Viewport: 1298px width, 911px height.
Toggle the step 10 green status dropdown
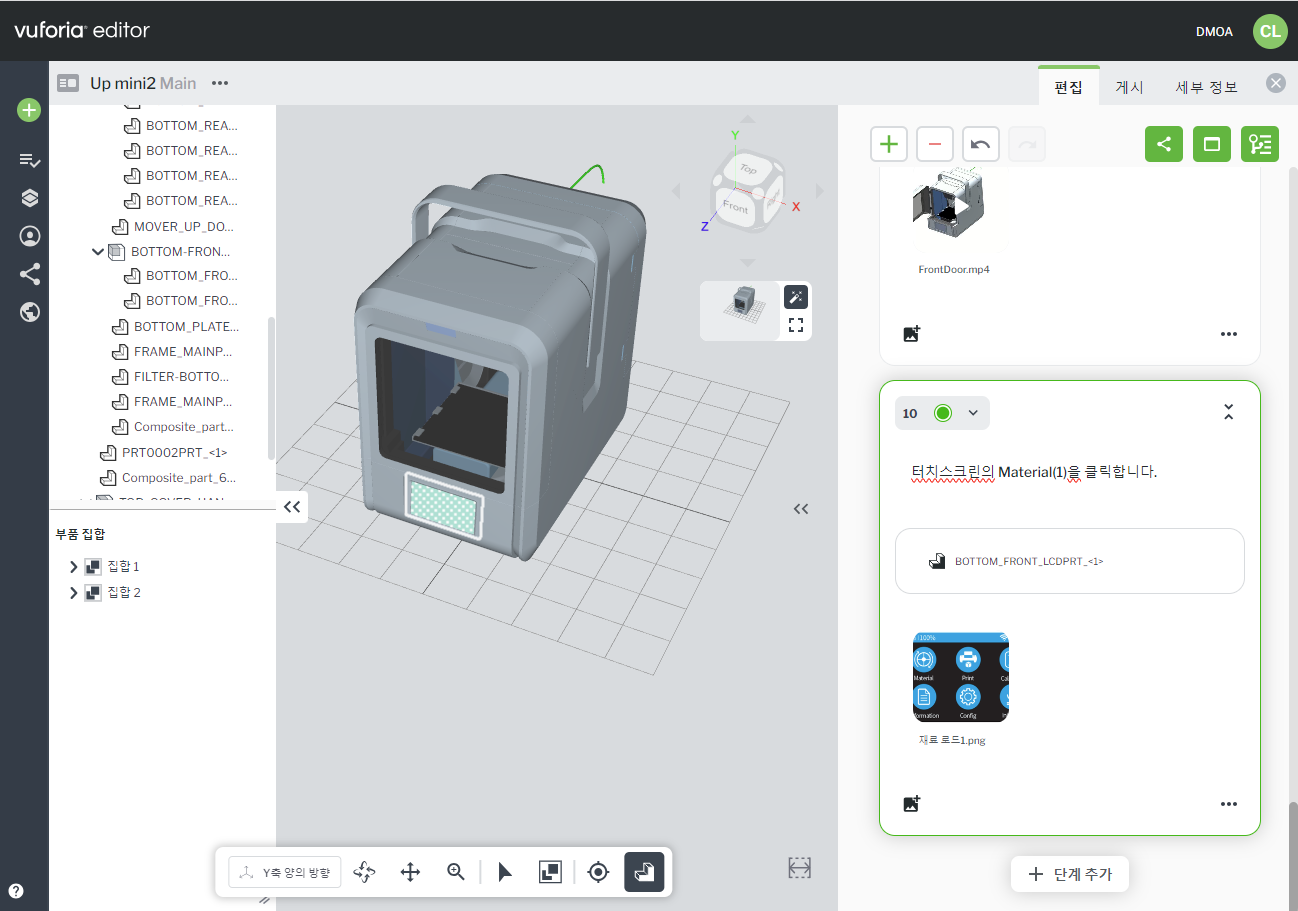click(972, 413)
